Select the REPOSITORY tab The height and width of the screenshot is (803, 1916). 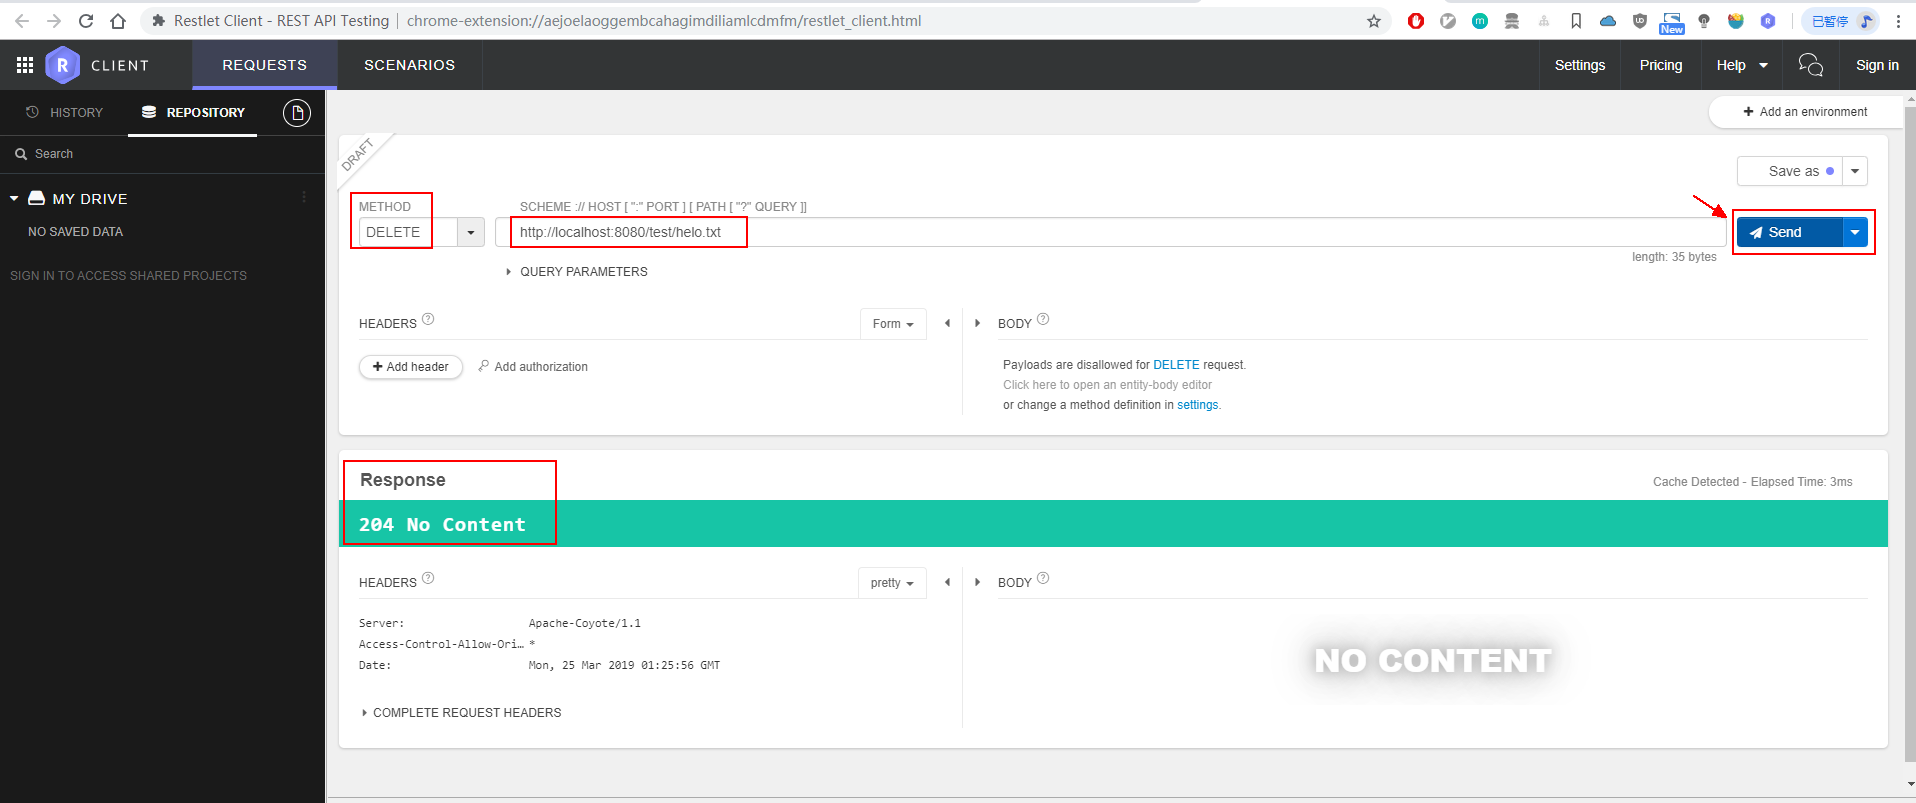pos(193,113)
